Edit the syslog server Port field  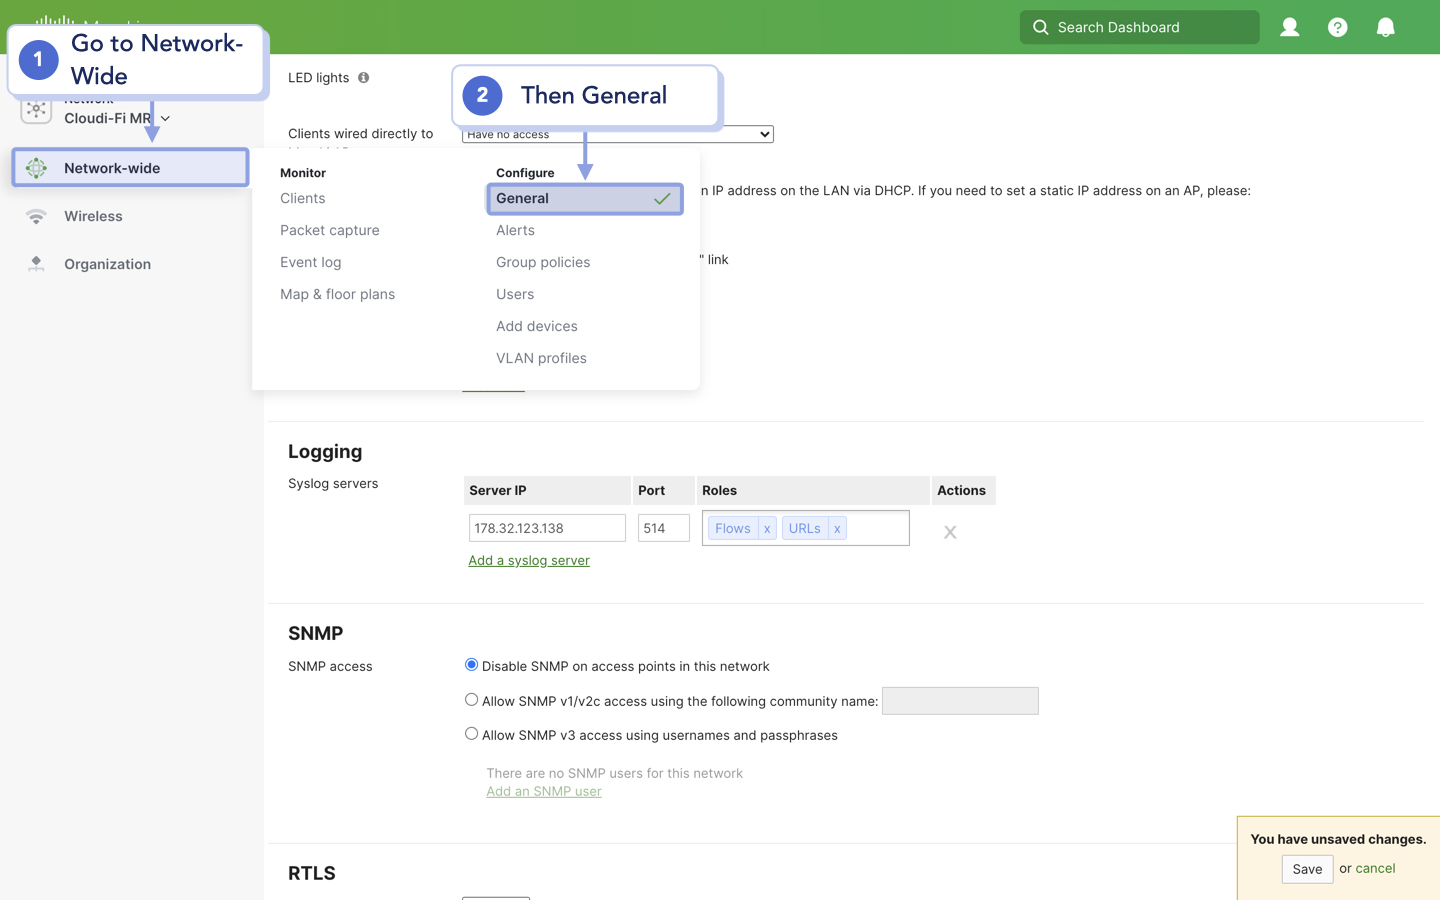pyautogui.click(x=663, y=527)
